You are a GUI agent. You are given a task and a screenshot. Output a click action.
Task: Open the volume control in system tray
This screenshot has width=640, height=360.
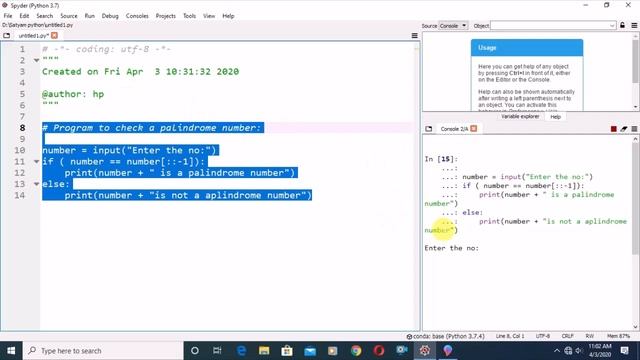click(579, 351)
